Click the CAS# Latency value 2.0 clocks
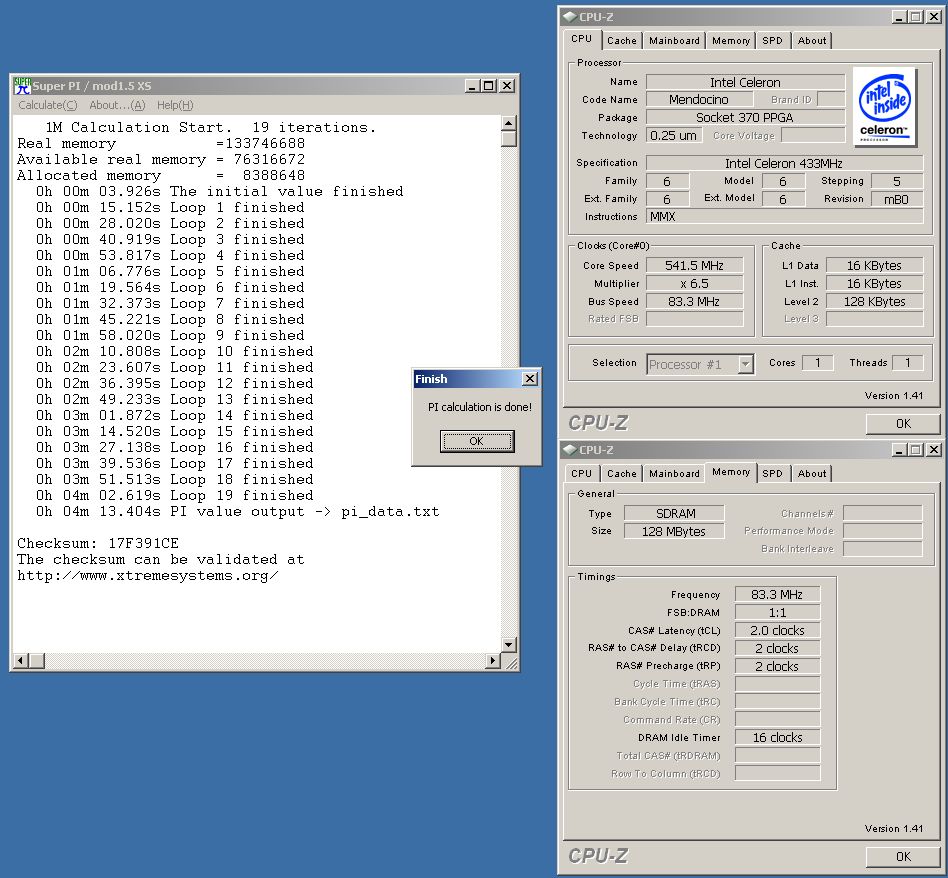 (x=778, y=631)
